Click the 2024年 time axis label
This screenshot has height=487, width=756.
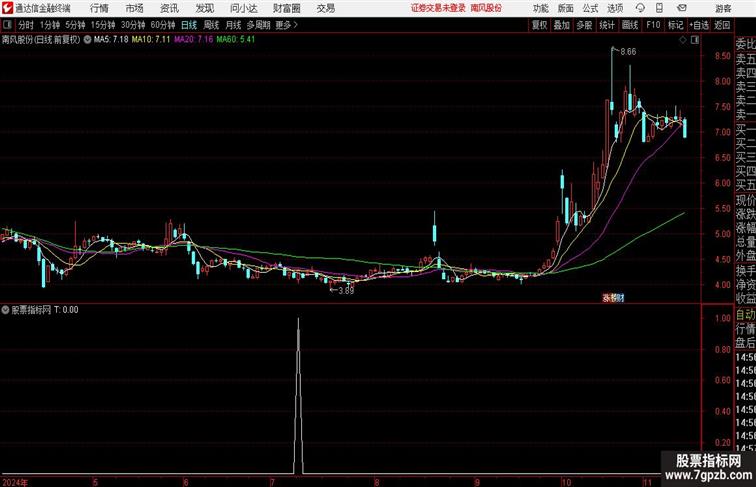[x=14, y=482]
